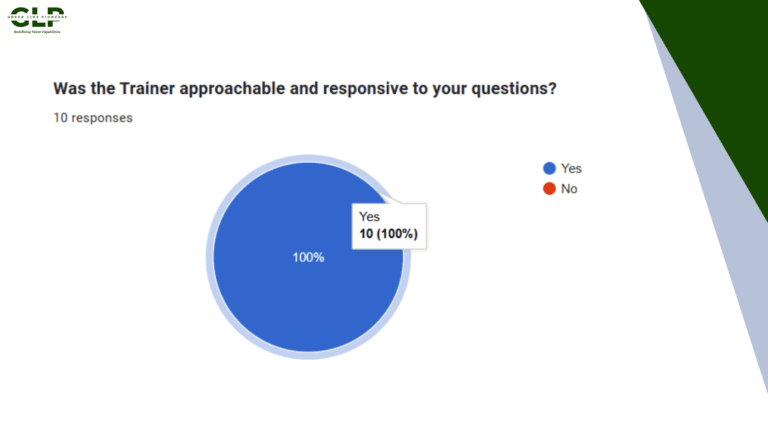Viewport: 768px width, 432px height.
Task: Click the italic tagline under the CLP logo
Action: (x=37, y=32)
